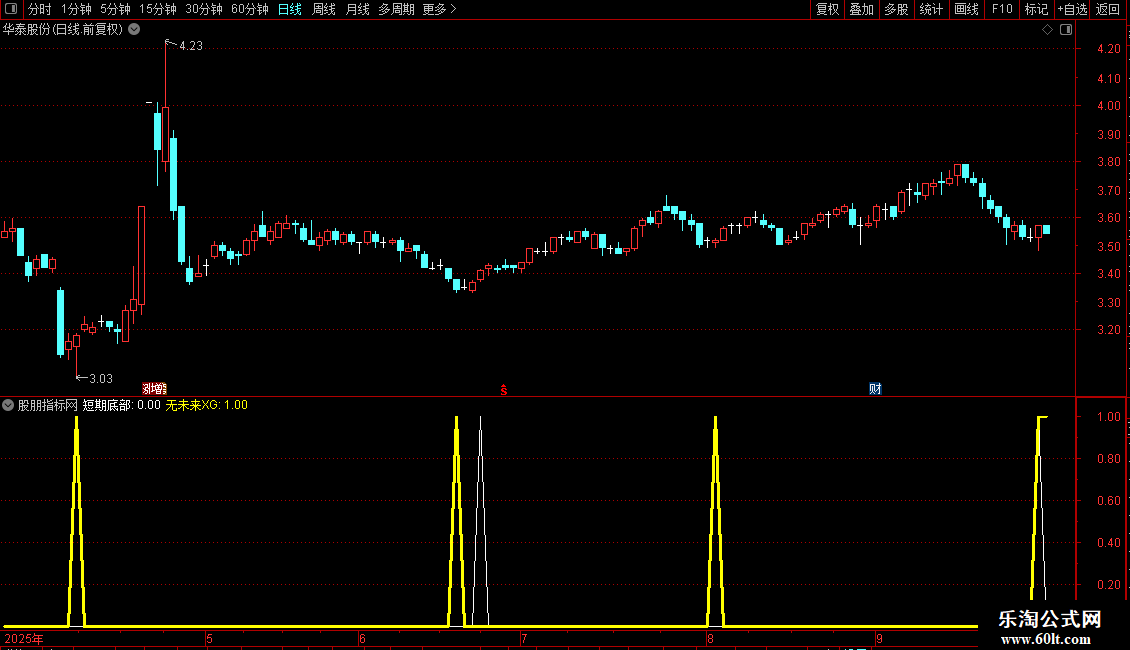Select the 15分钟 period tab
Screen dimensions: 1130x650
tap(157, 9)
